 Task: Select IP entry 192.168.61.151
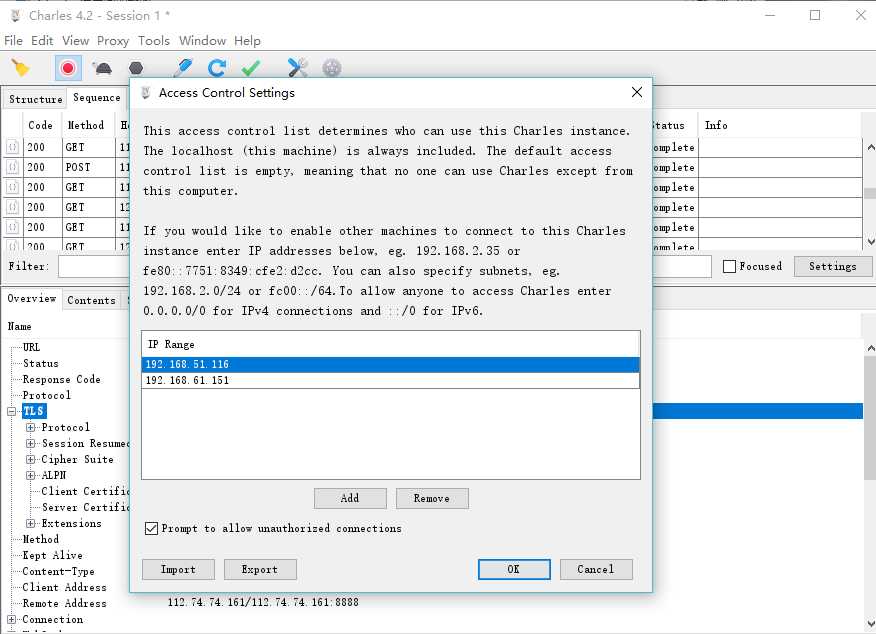tap(391, 380)
